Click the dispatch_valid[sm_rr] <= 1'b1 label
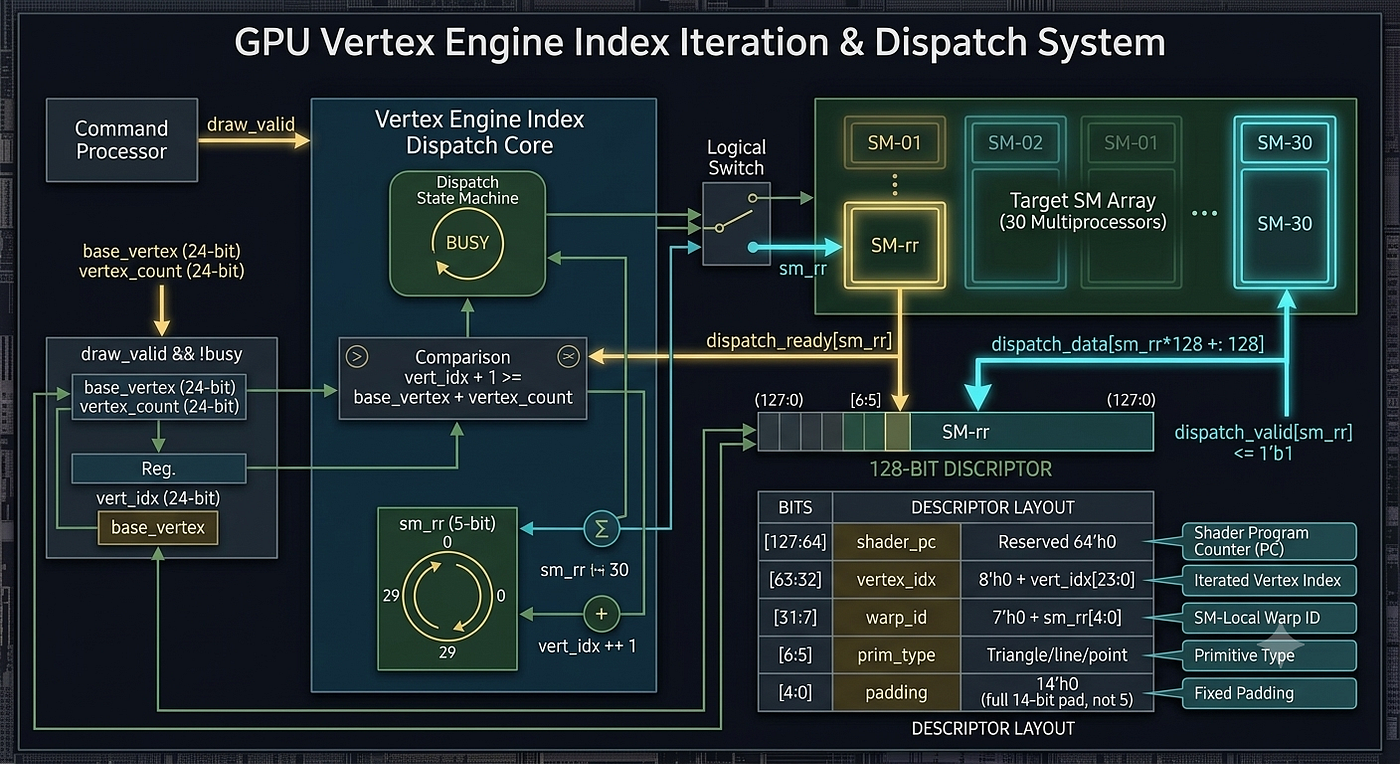1400x764 pixels. coord(1262,443)
